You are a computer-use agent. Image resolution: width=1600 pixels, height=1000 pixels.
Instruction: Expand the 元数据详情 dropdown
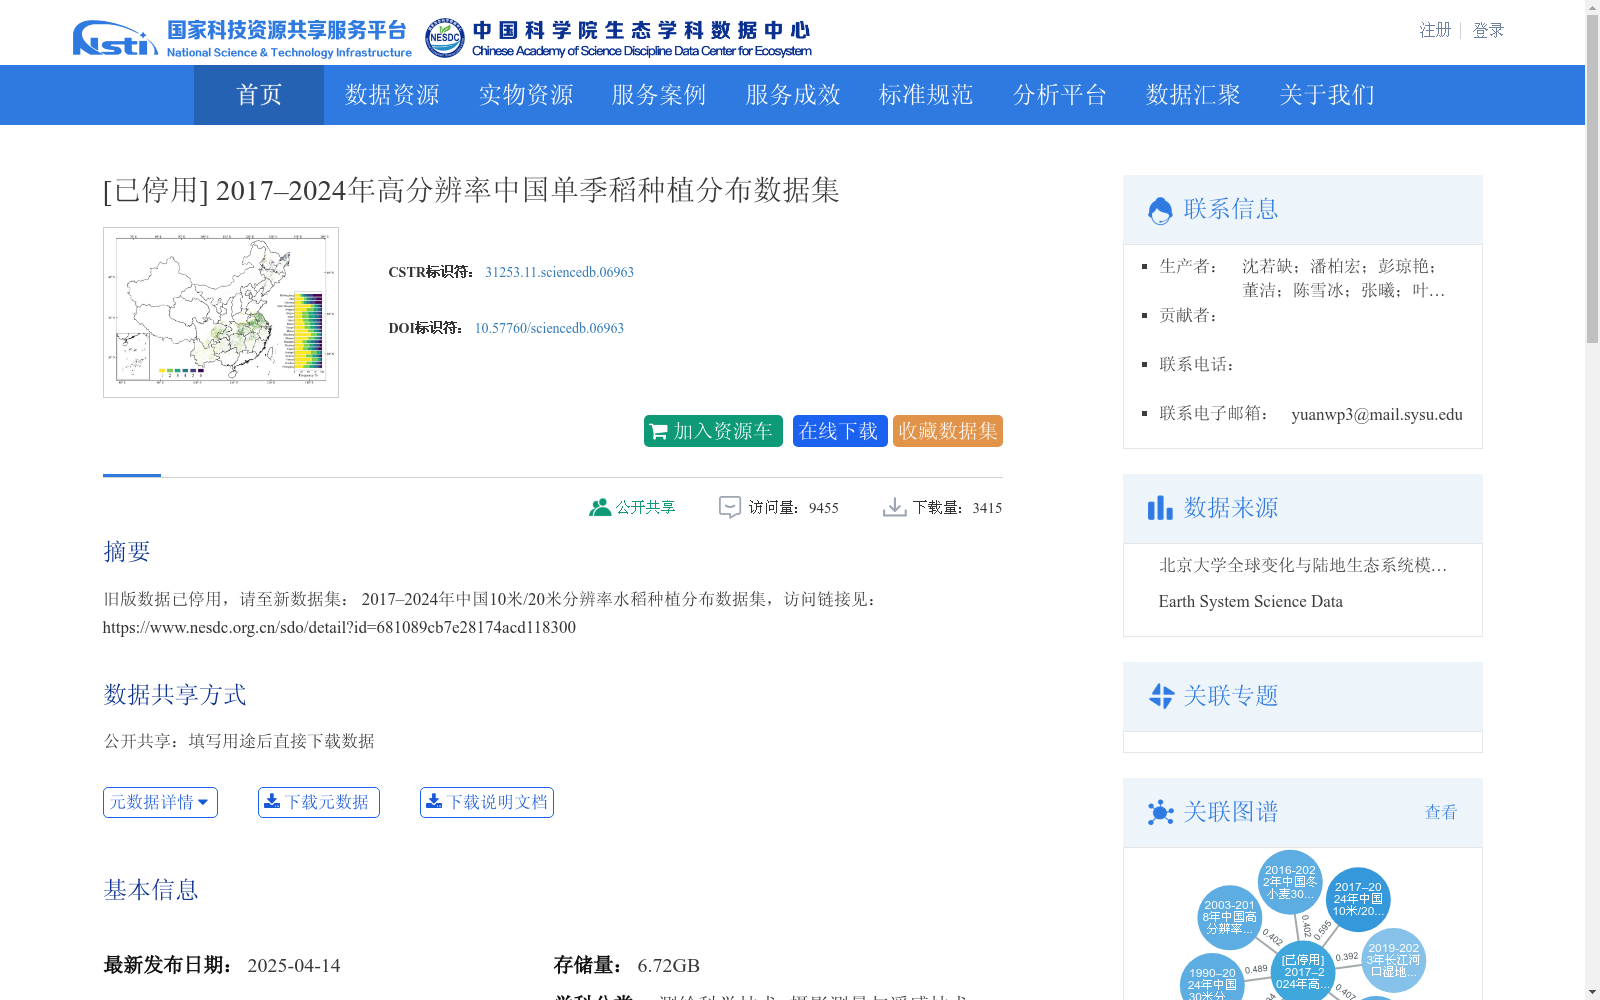coord(160,802)
